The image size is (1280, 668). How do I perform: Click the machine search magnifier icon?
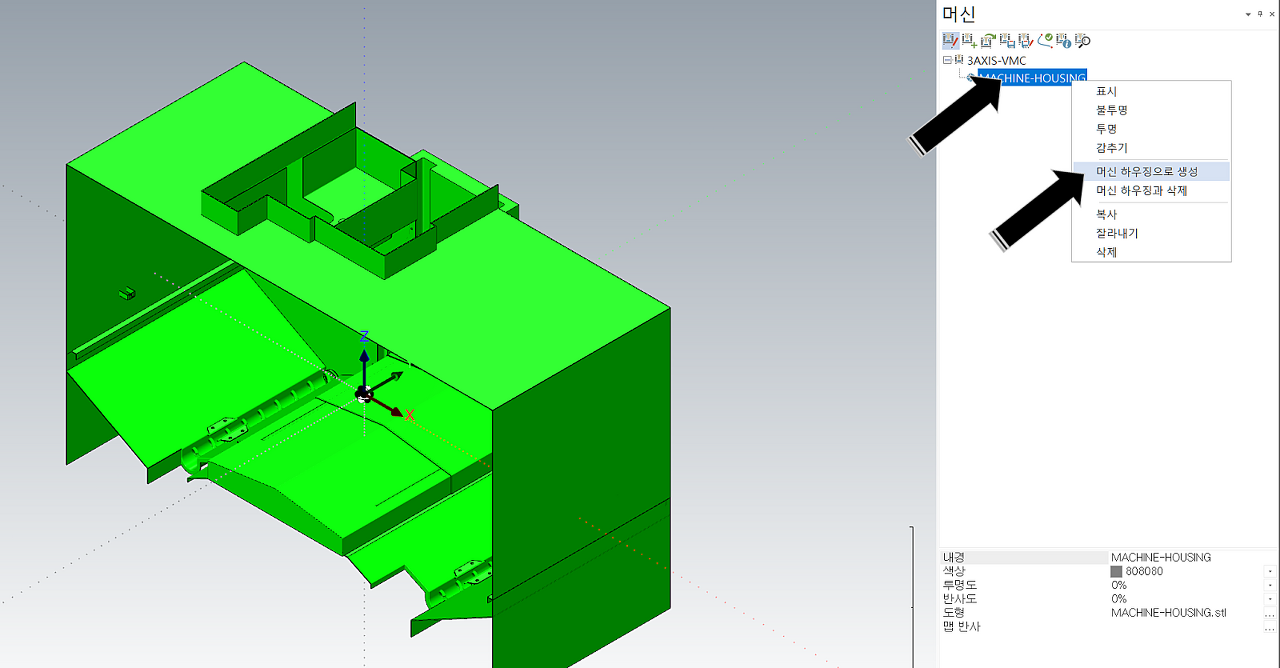[x=1082, y=41]
